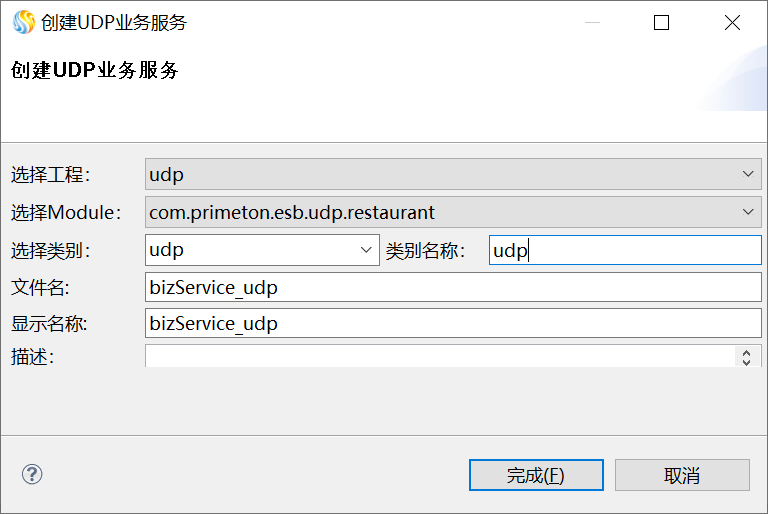The height and width of the screenshot is (514, 768).
Task: Click the help question mark icon
Action: (x=32, y=474)
